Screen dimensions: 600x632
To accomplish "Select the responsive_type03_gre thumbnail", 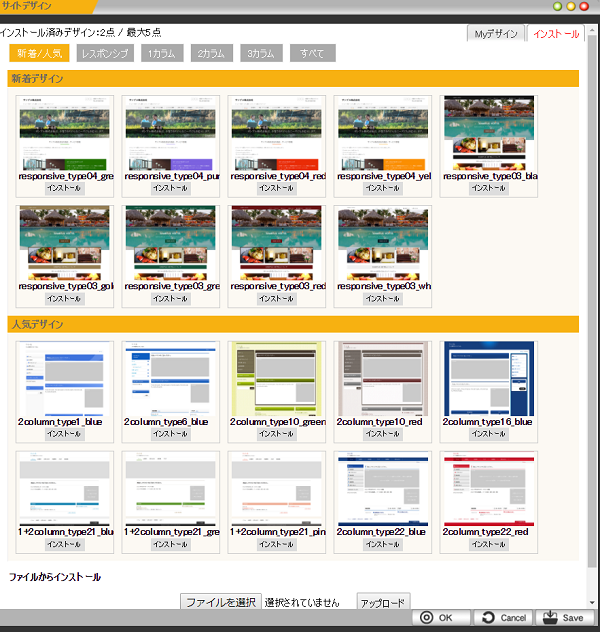I will pos(170,243).
